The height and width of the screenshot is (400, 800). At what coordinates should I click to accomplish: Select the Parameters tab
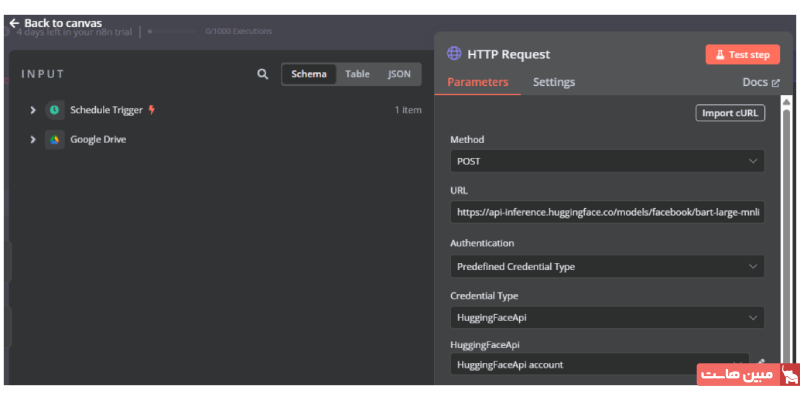[x=477, y=82]
